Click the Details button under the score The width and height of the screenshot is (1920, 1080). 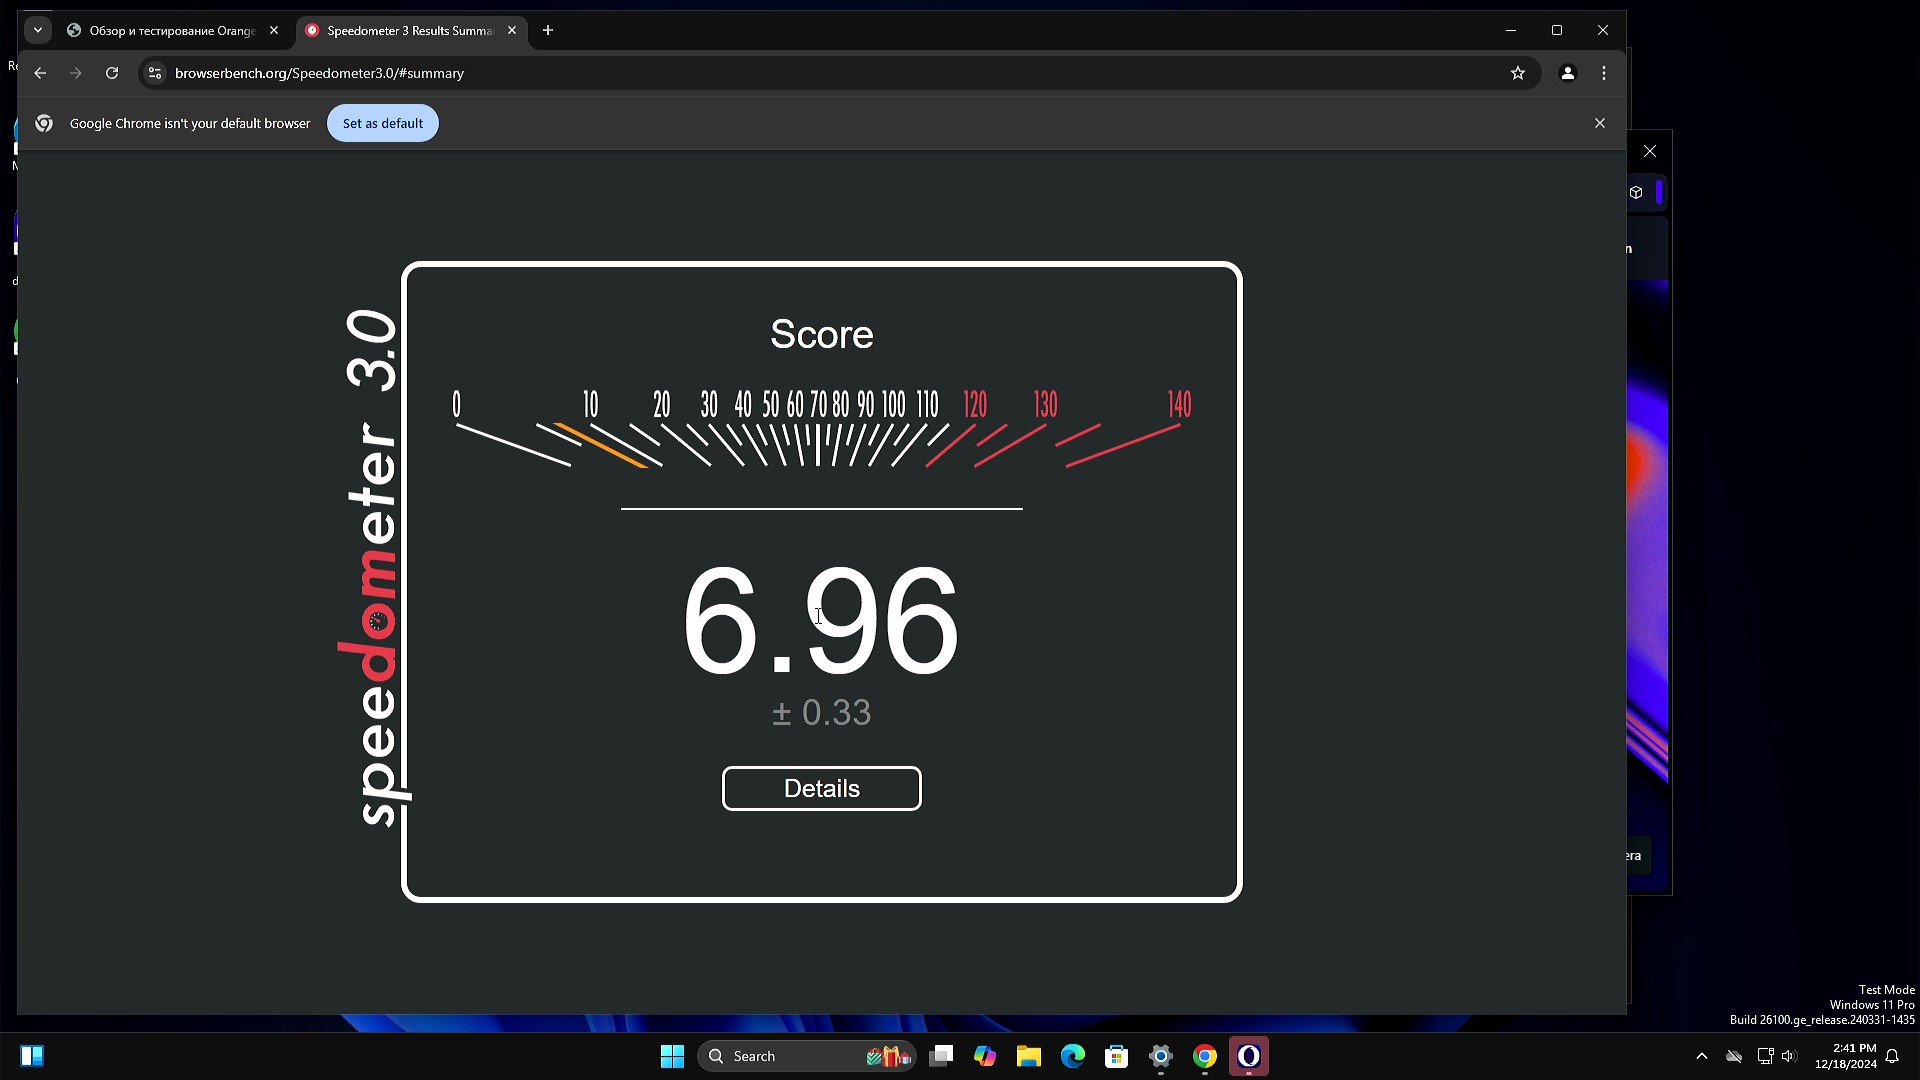click(821, 789)
